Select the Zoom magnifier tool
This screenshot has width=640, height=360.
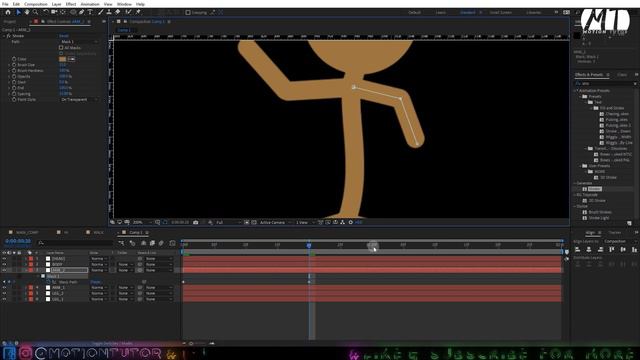coord(36,12)
